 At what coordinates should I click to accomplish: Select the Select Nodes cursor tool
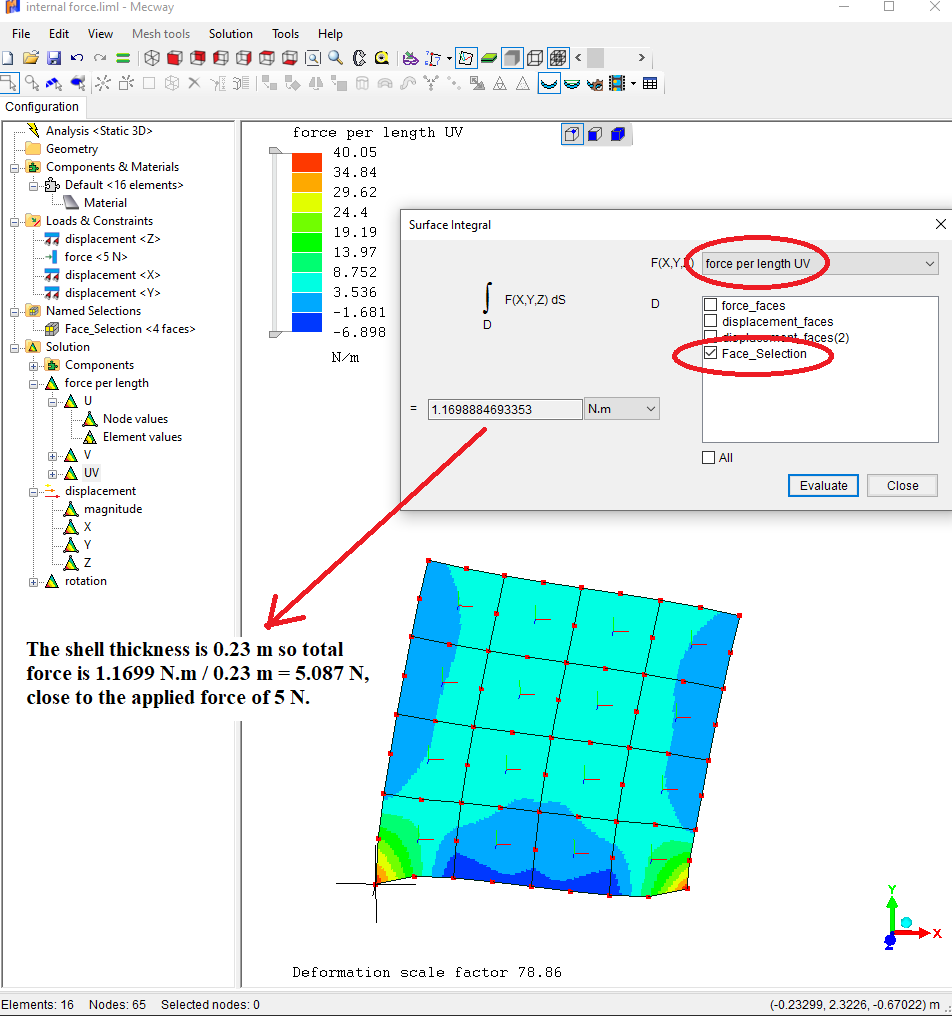(9, 83)
